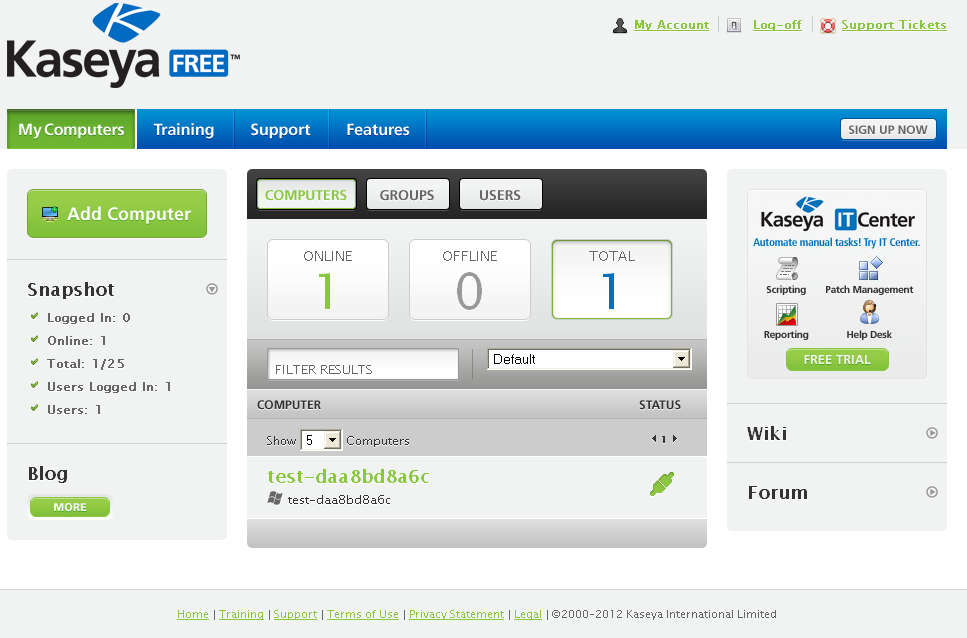Expand the Wiki section
The image size is (967, 638).
click(932, 433)
